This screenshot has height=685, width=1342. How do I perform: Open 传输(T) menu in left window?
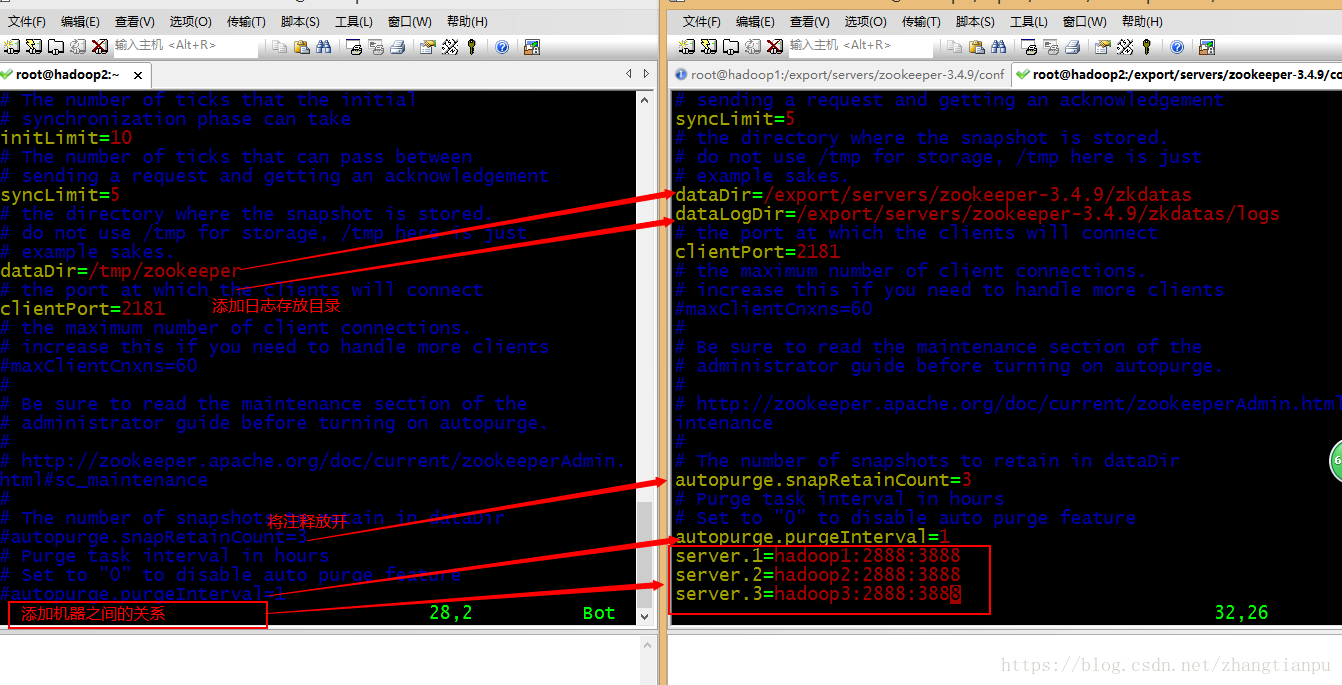point(246,21)
